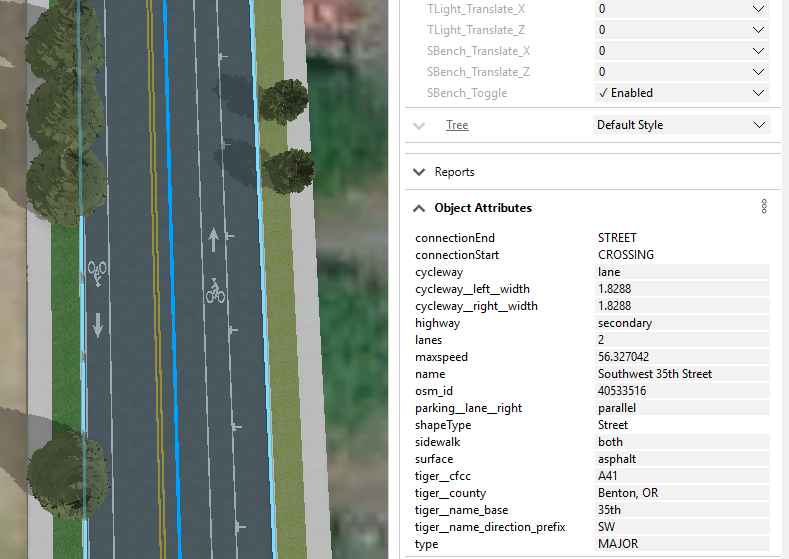Click the tiger__name_direction_prefix value 'SW'
This screenshot has width=789, height=559.
(x=682, y=527)
